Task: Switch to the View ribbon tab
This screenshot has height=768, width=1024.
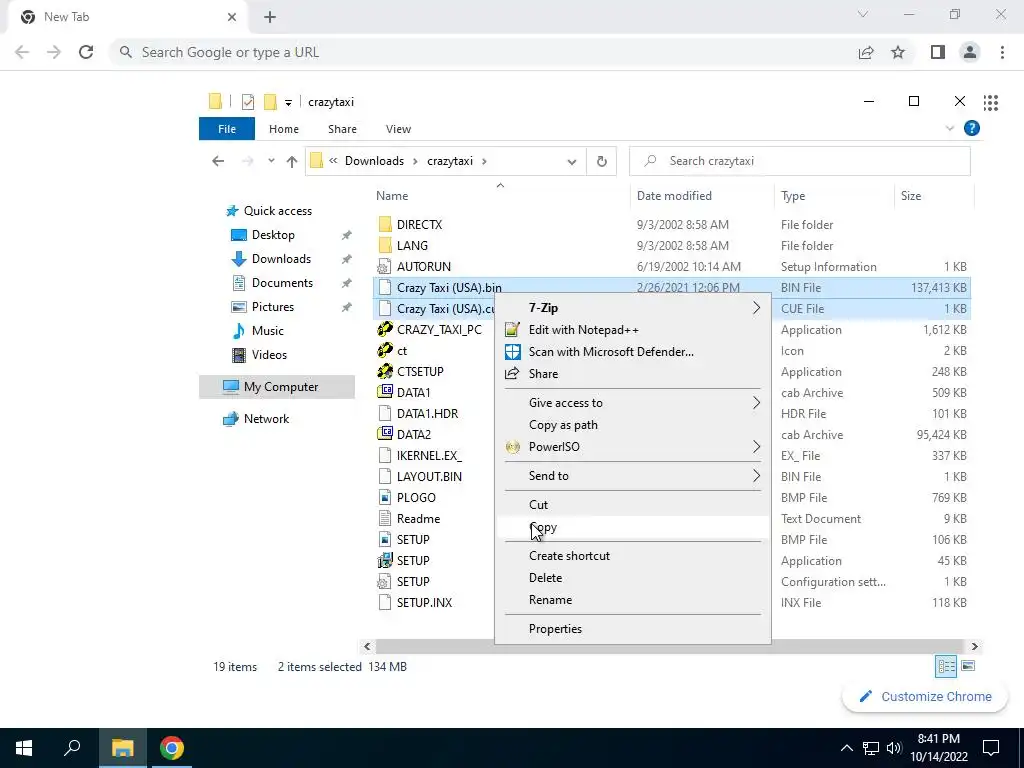Action: pyautogui.click(x=398, y=129)
